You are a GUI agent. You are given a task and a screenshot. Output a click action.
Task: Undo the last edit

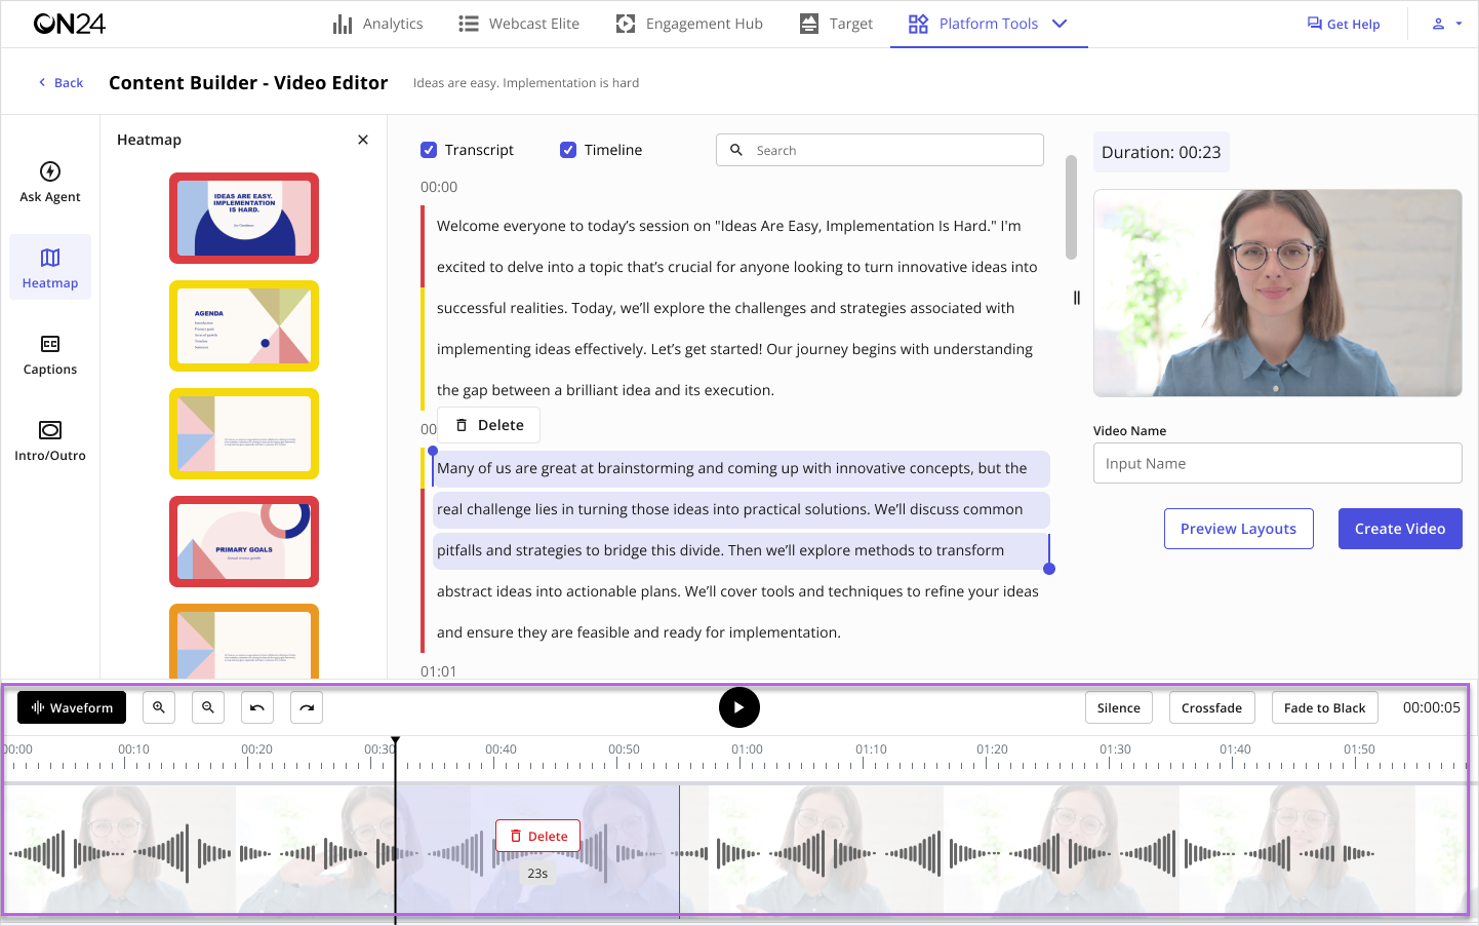click(257, 708)
